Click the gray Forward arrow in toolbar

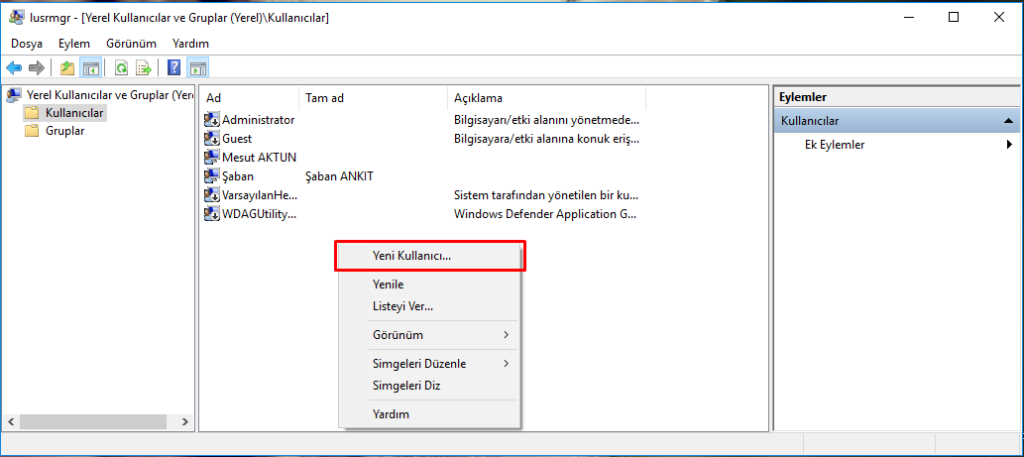(37, 67)
